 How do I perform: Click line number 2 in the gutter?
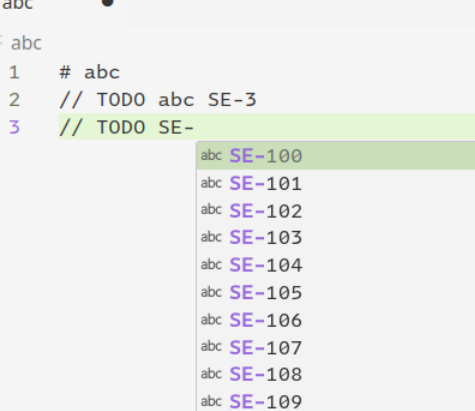point(14,100)
